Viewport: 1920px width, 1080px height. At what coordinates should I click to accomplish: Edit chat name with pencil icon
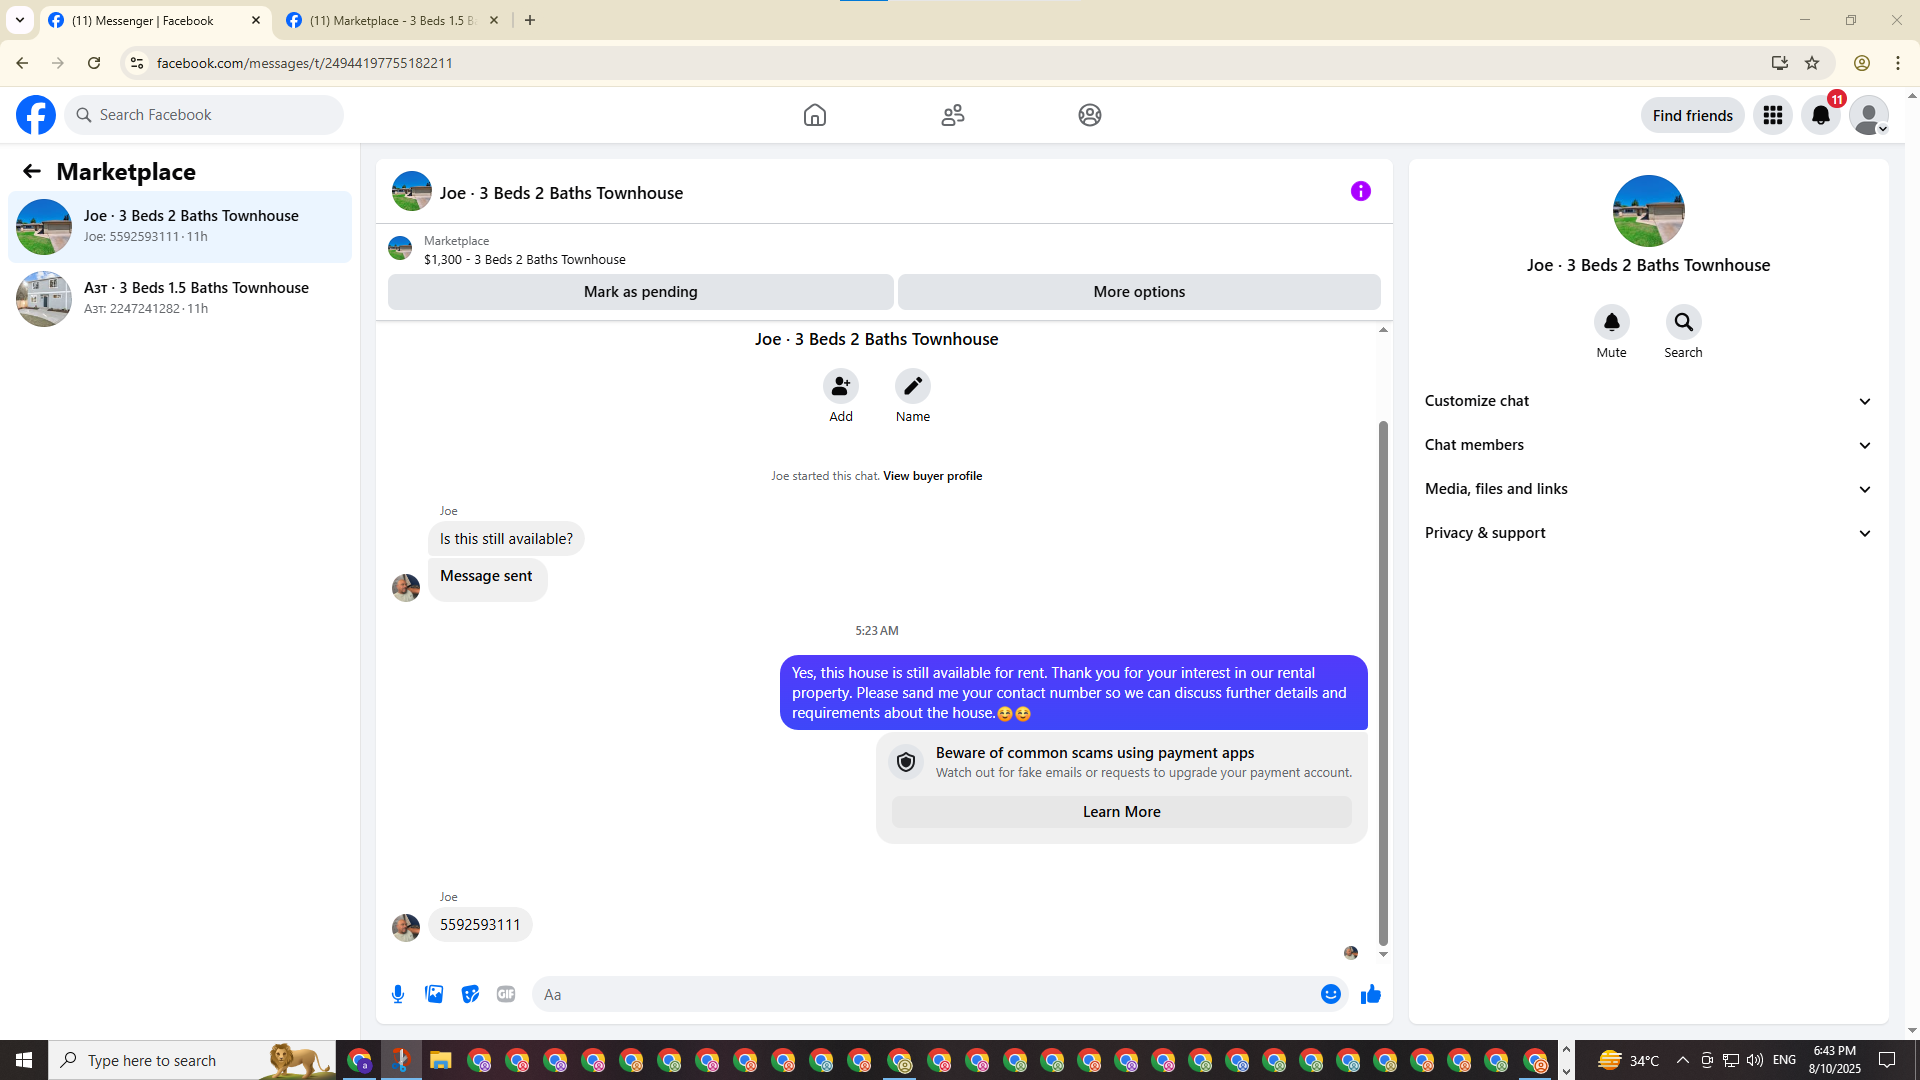click(x=912, y=386)
